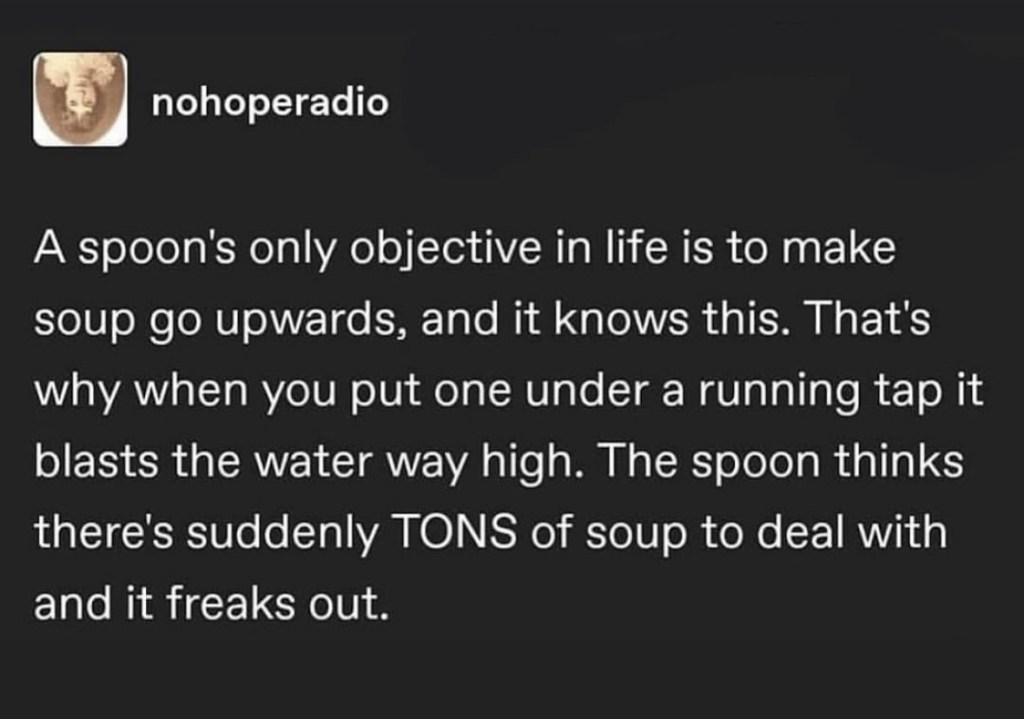Click the phrase "there's suddenly" in the post

[204, 532]
